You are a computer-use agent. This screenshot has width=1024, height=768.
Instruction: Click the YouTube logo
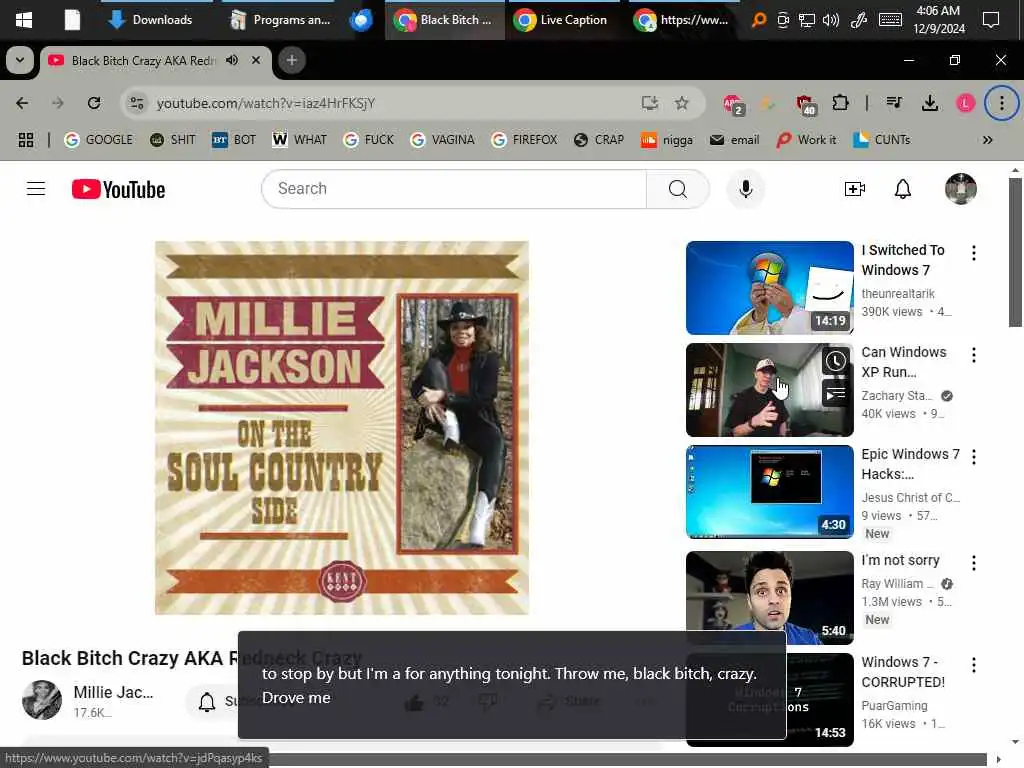tap(118, 189)
